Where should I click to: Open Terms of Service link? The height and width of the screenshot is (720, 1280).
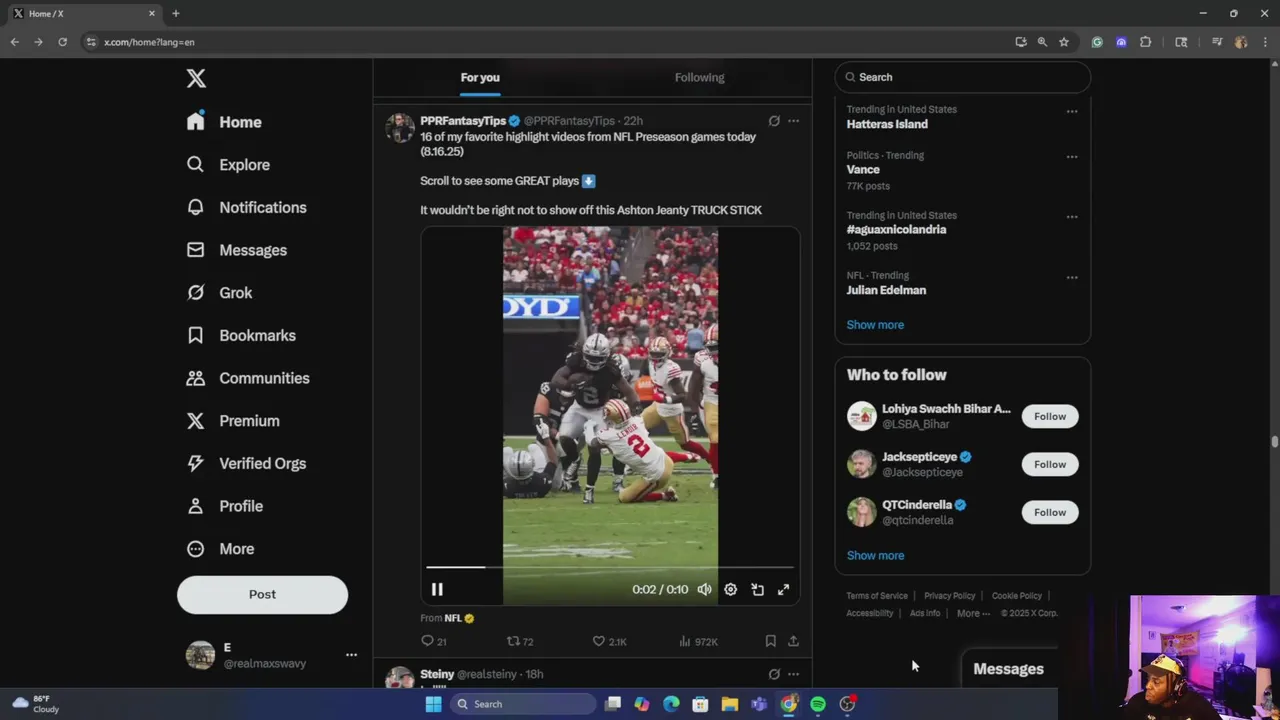tap(877, 596)
